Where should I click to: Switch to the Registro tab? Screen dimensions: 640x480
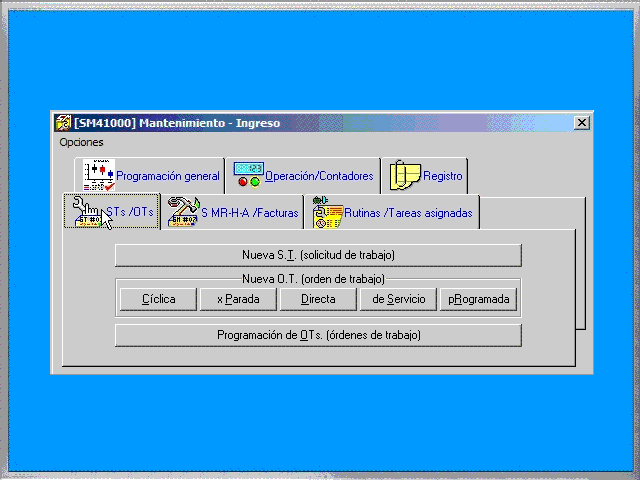(x=424, y=176)
